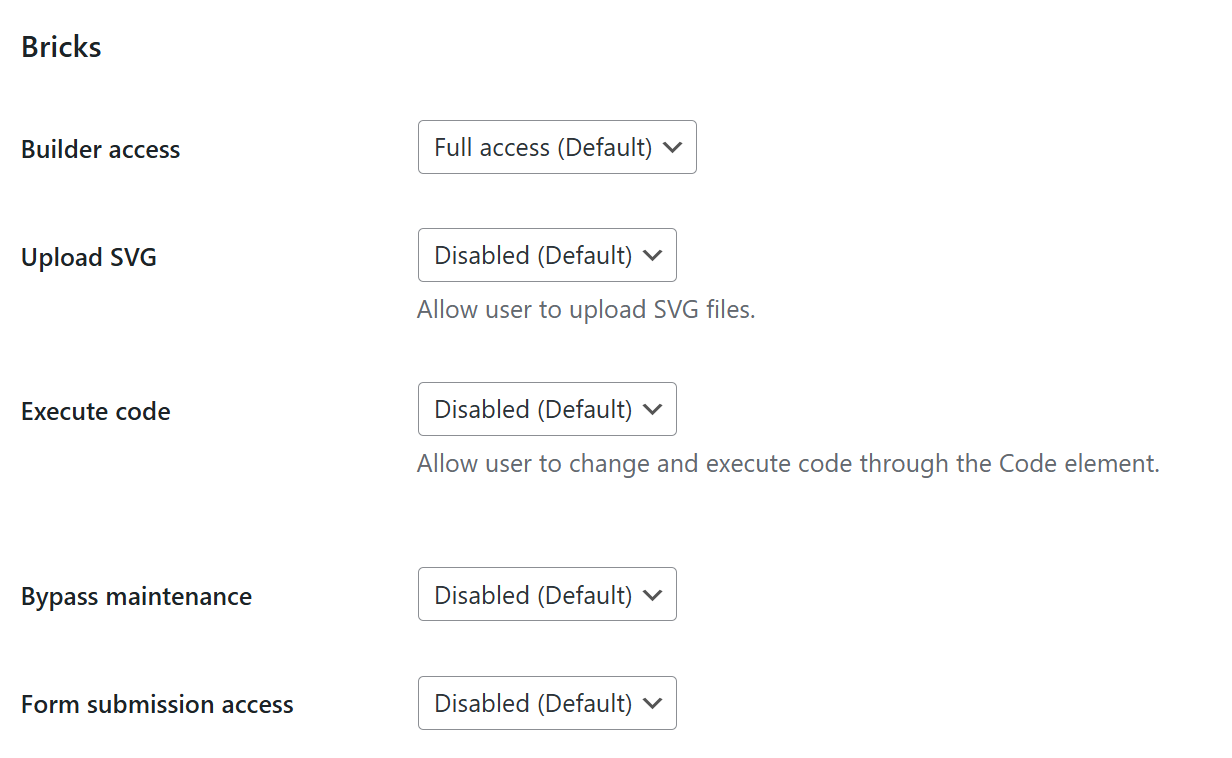Expand the Form submission access select
1232x758 pixels.
pos(547,703)
